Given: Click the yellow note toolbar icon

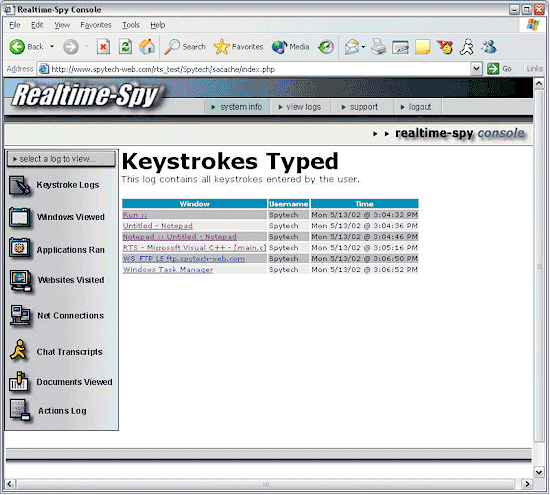Looking at the screenshot, I should point(422,47).
